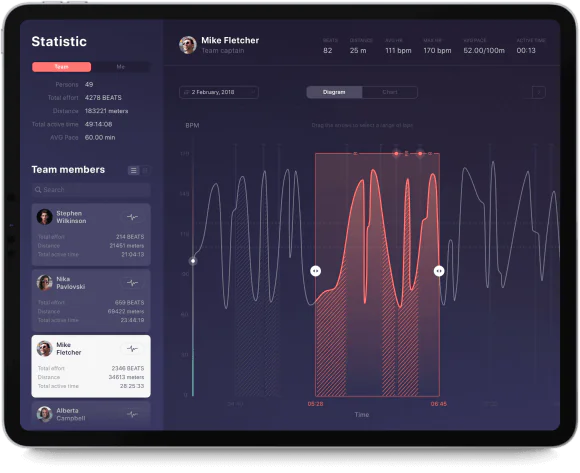Click the next arrow button beside Chart

[539, 92]
